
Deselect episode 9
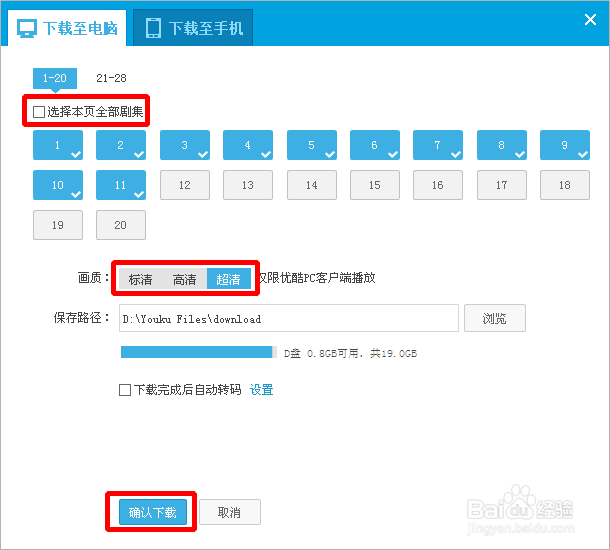pos(565,145)
